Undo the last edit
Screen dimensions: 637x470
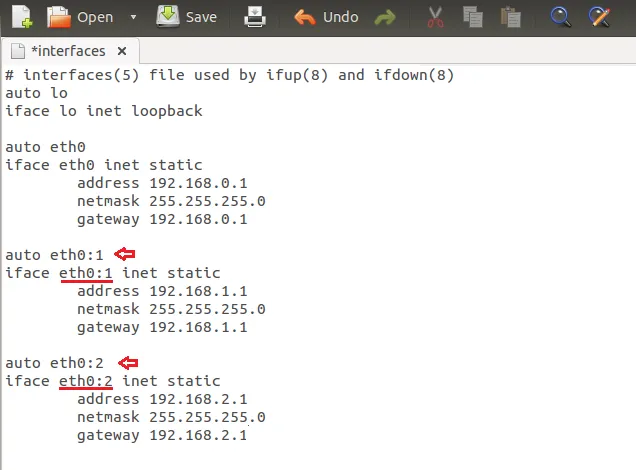coord(327,17)
